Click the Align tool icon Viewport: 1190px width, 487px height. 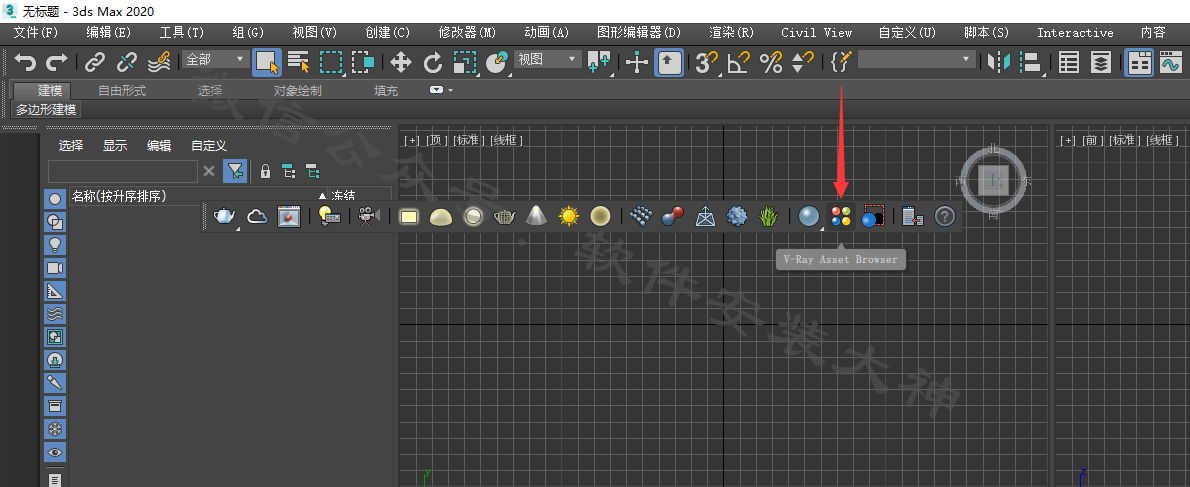coord(1031,62)
